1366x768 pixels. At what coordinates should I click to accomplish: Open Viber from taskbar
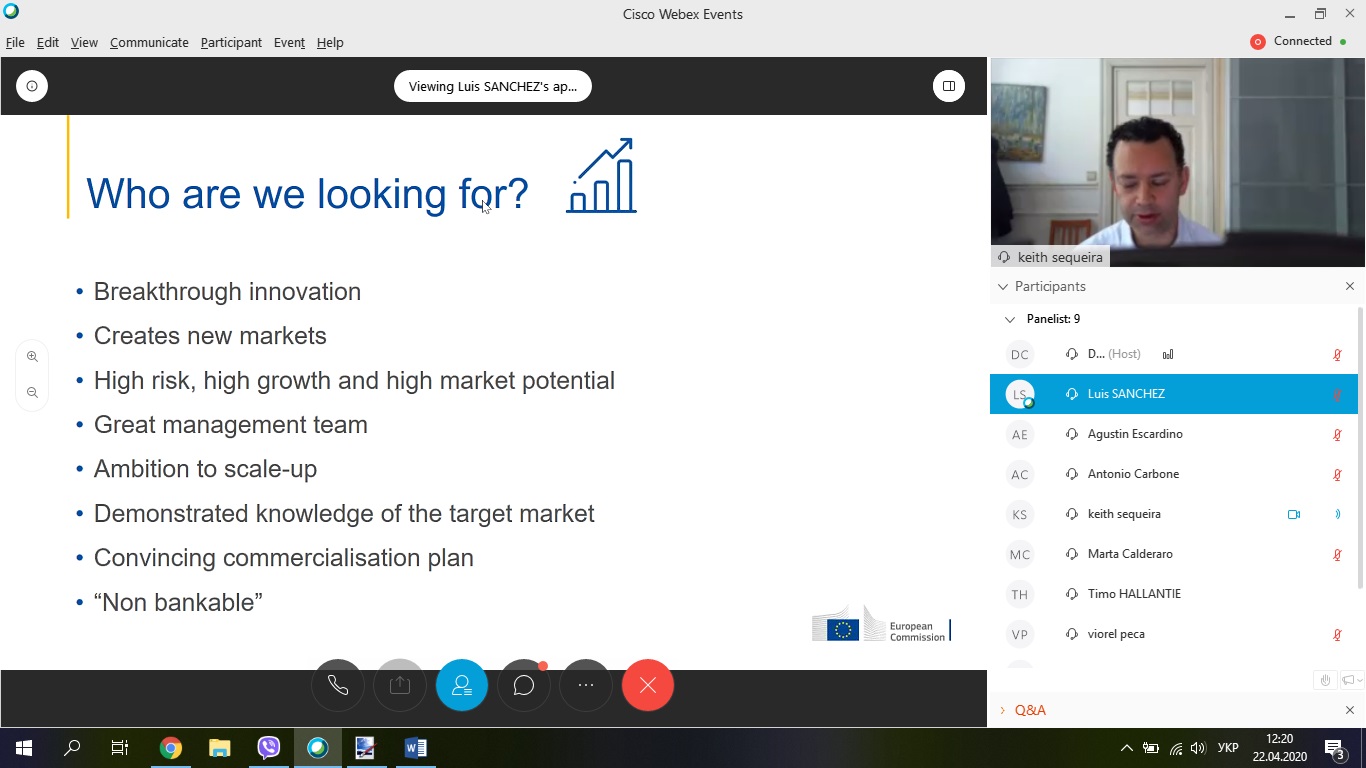click(x=268, y=747)
